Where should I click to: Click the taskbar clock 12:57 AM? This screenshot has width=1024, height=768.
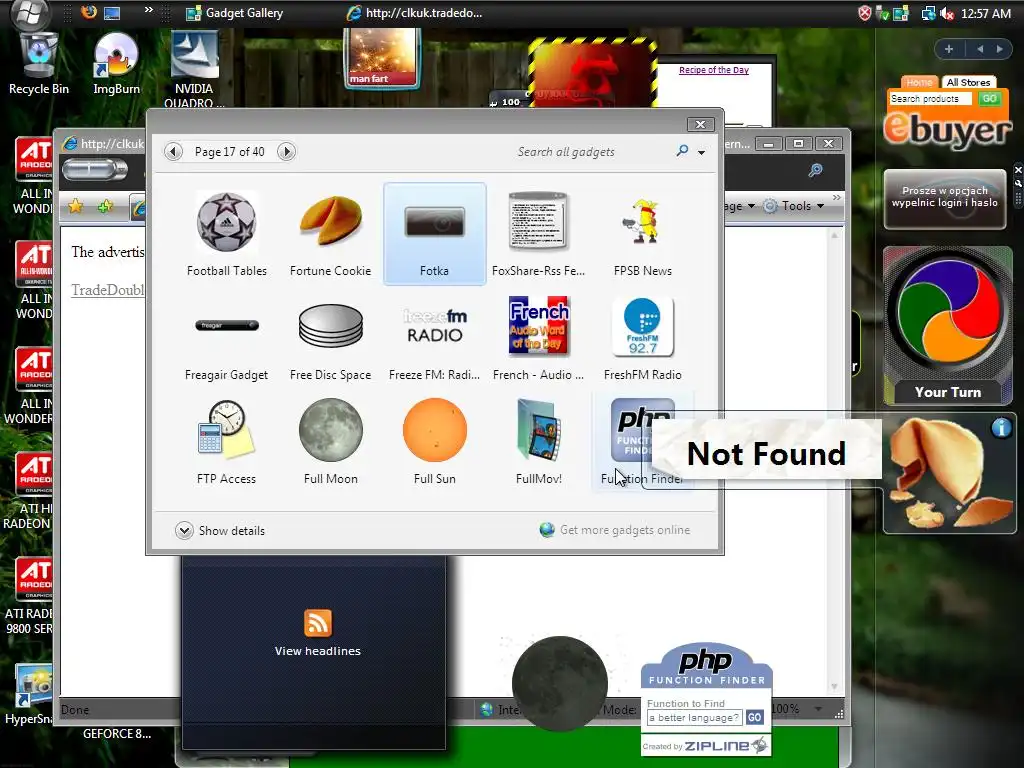985,14
